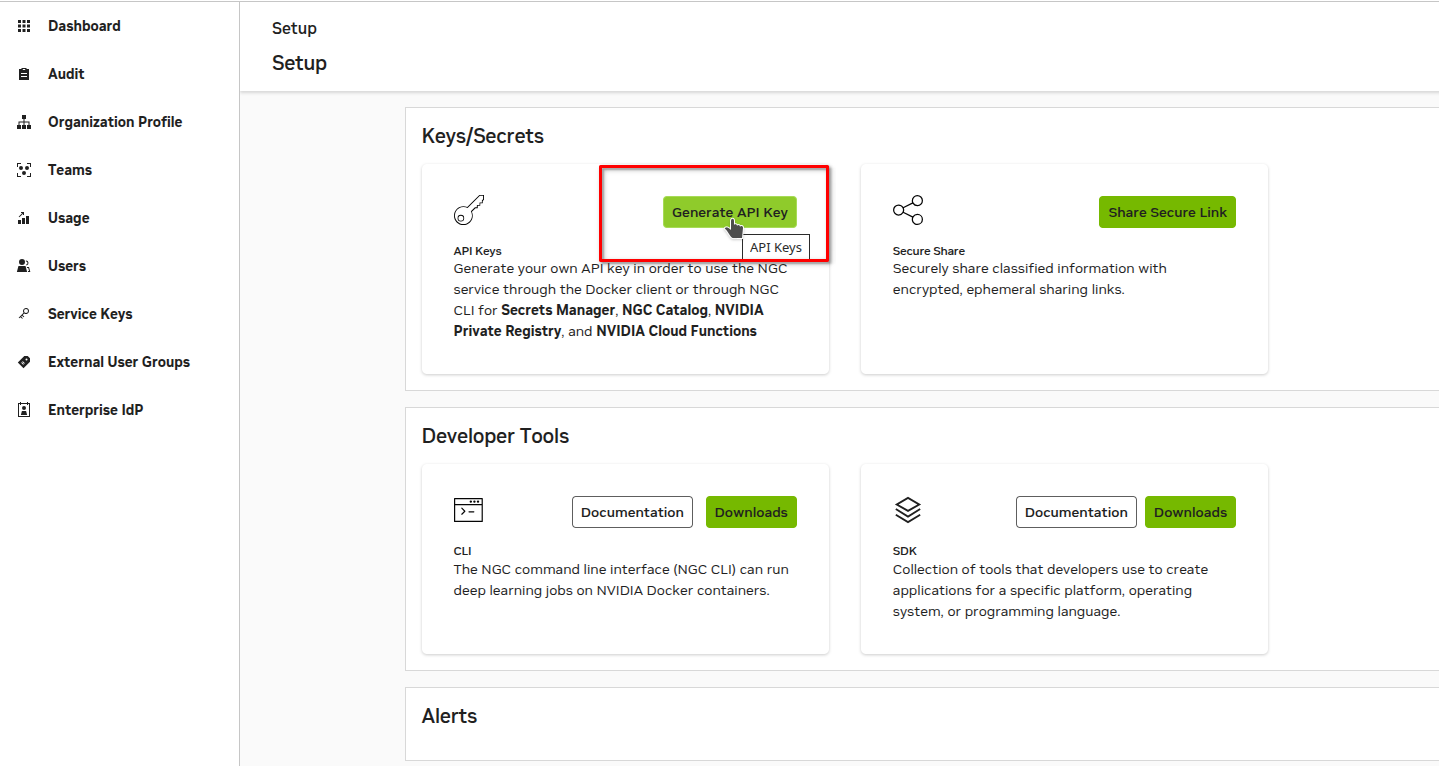Image resolution: width=1439 pixels, height=766 pixels.
Task: Click the Usage chart icon
Action: 25,218
